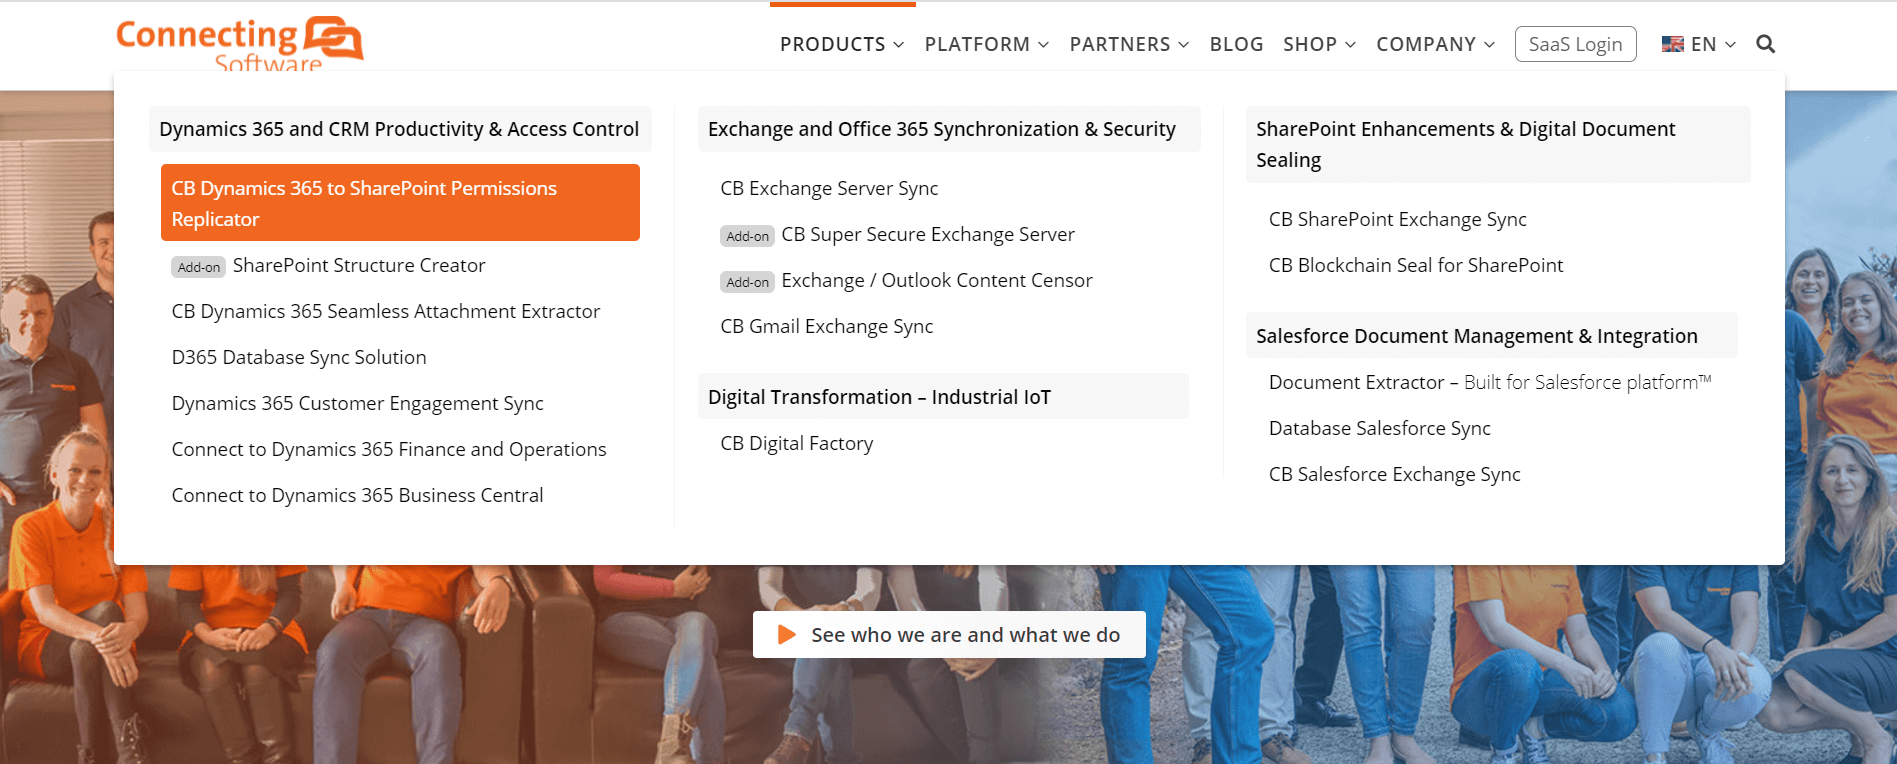Open the PLATFORM menu
The width and height of the screenshot is (1897, 764).
tap(977, 44)
